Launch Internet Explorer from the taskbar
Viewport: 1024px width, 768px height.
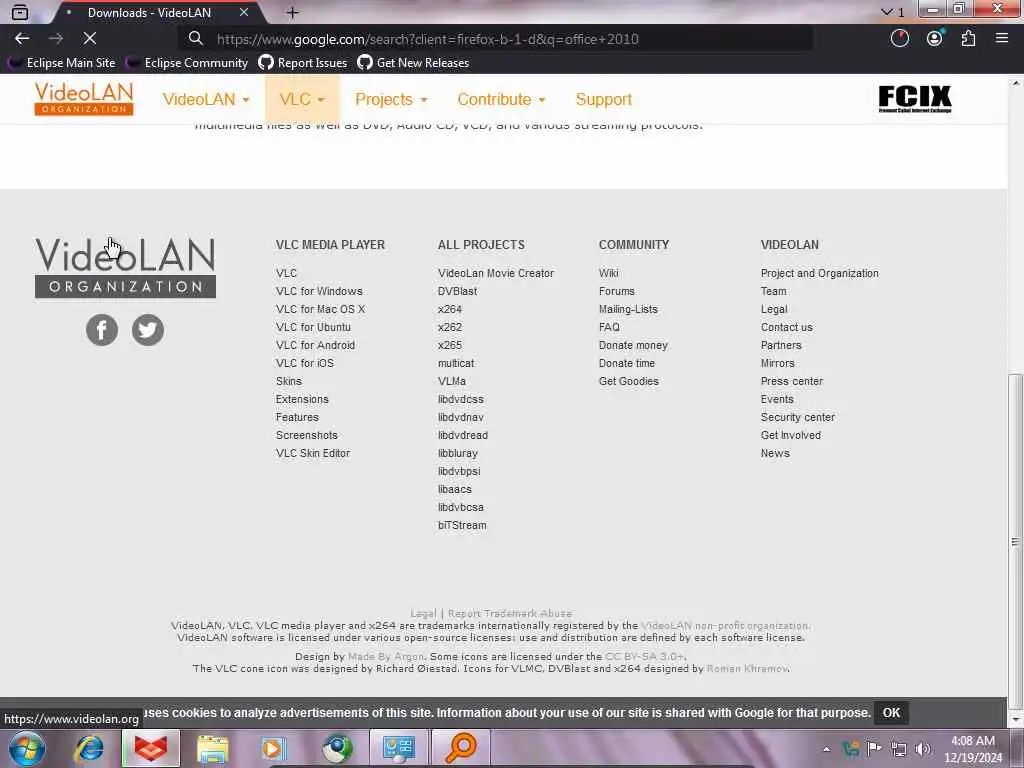click(x=89, y=748)
